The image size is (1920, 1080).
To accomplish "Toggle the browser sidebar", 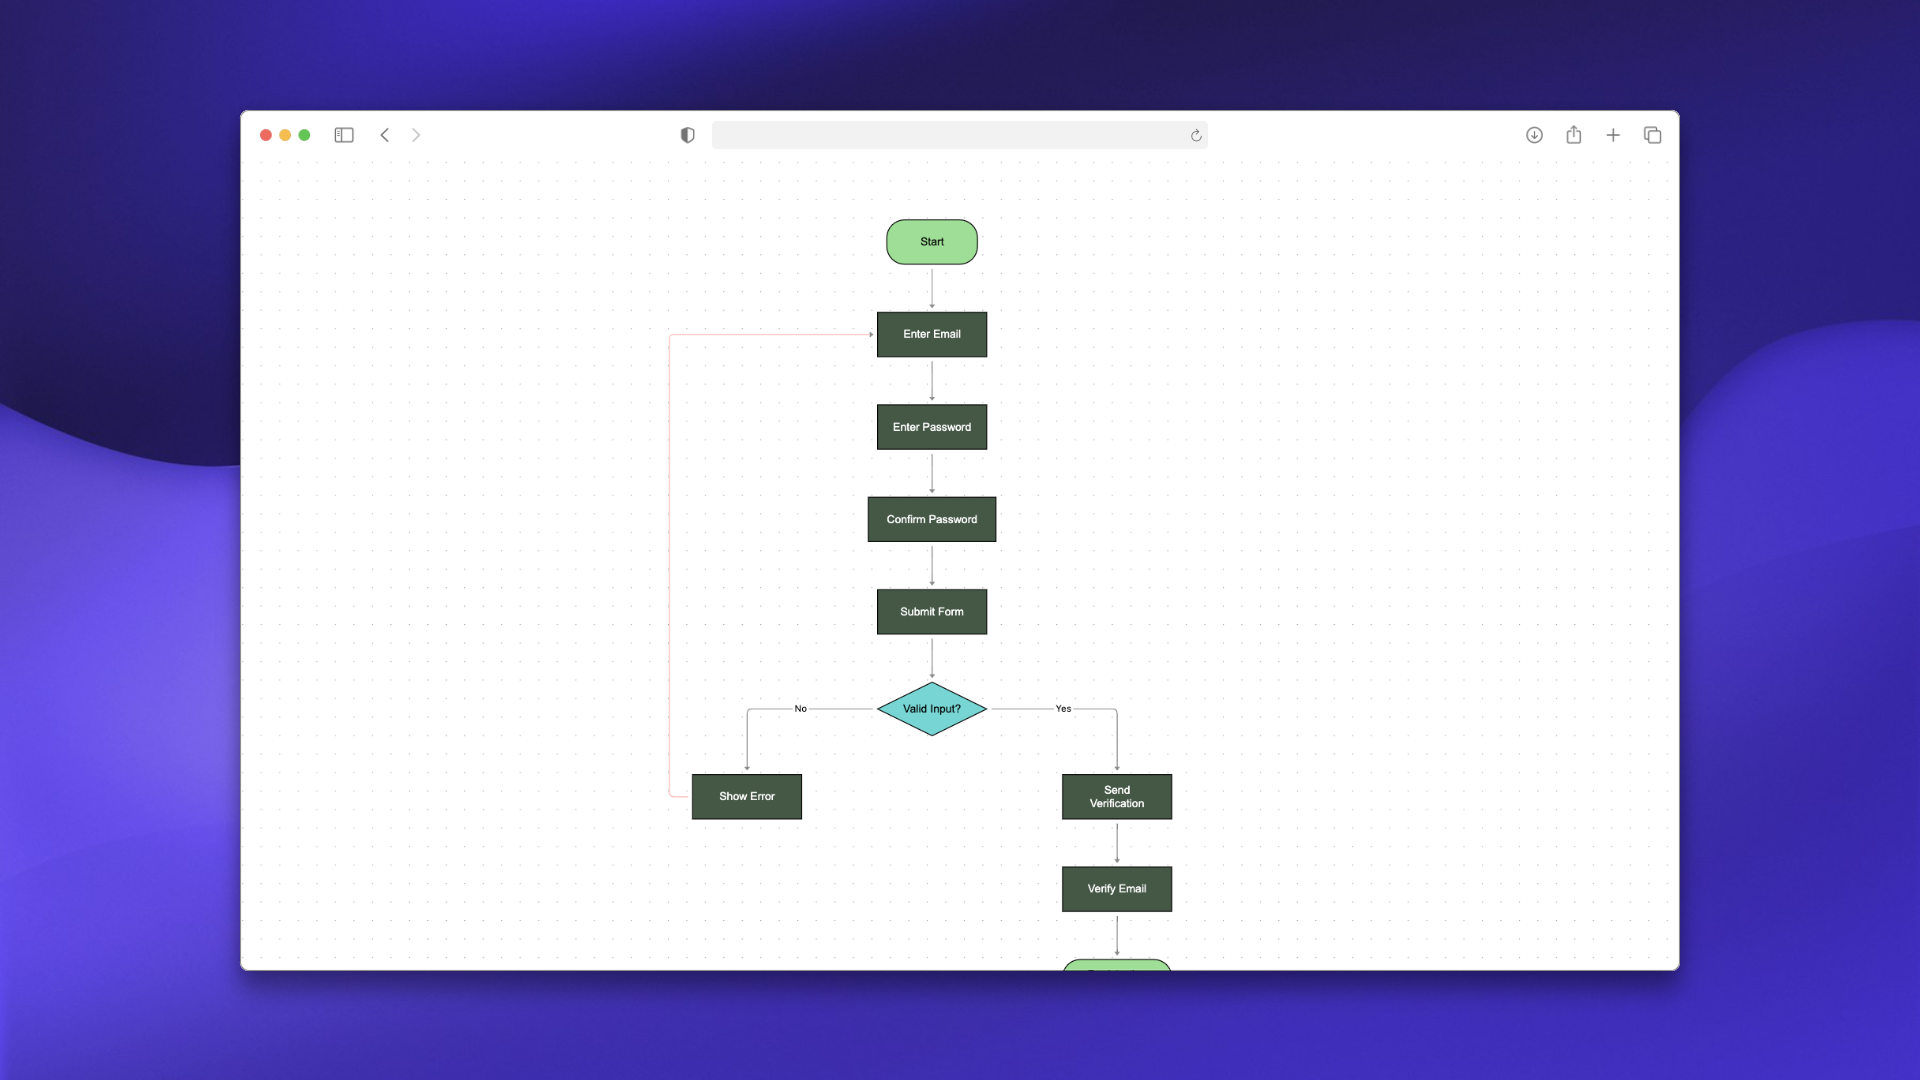I will [344, 134].
